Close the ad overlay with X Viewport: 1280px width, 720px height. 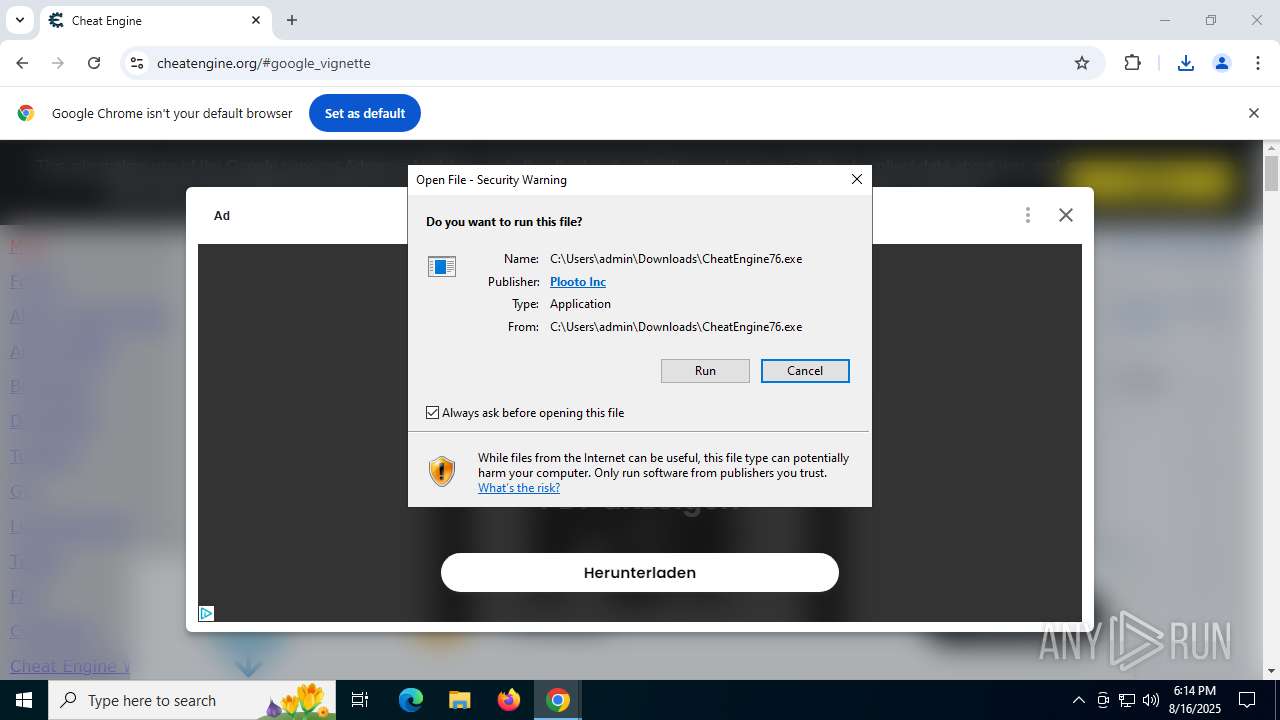1066,215
